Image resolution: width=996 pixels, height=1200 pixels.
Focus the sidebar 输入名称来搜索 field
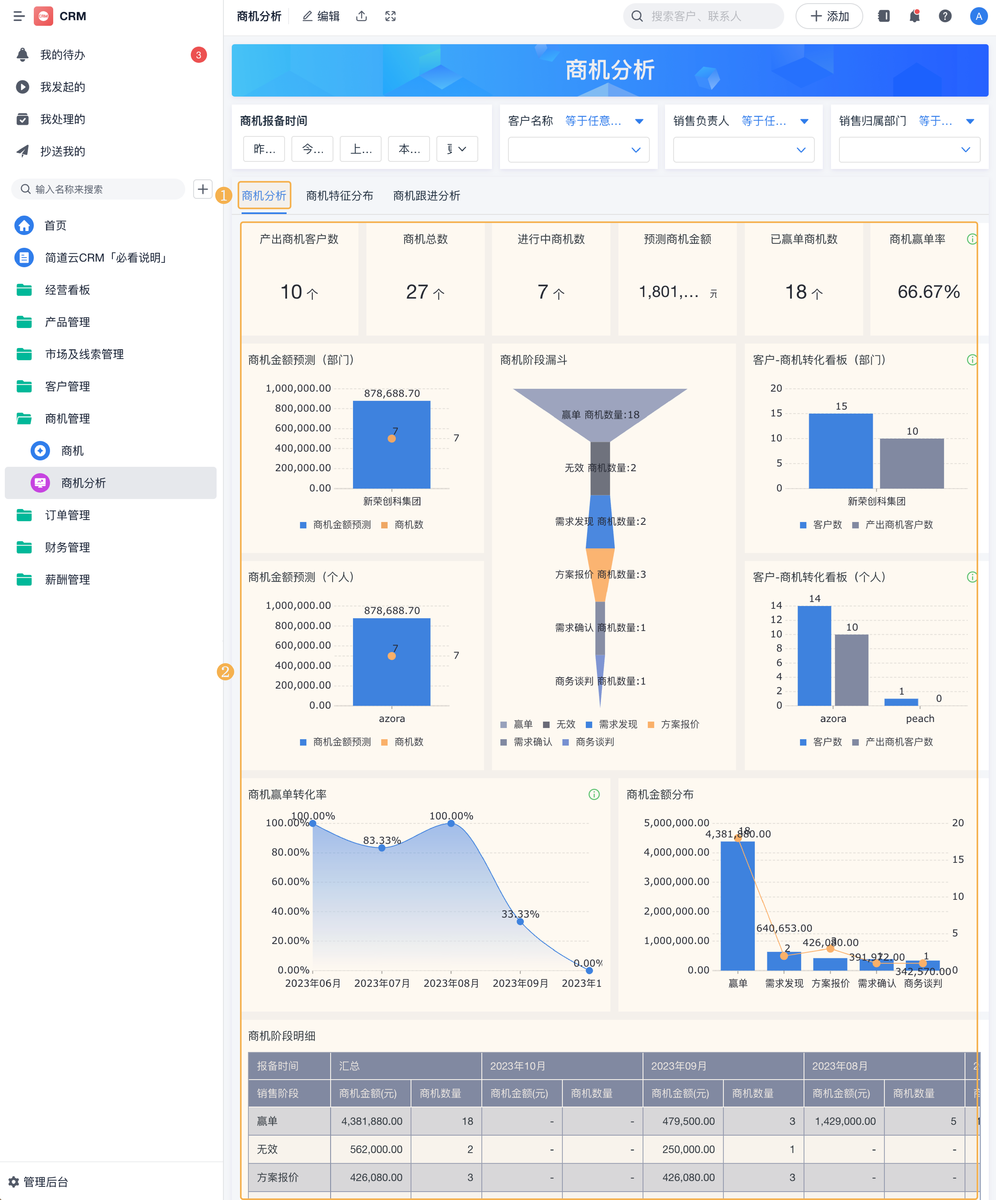click(x=98, y=189)
